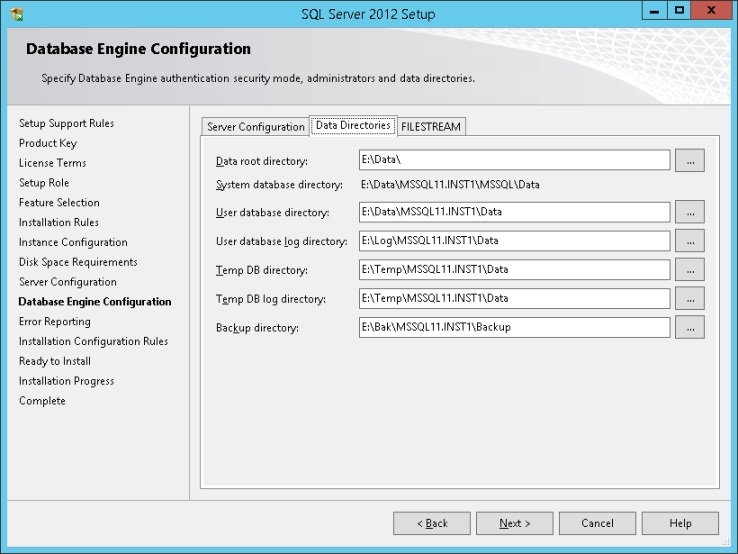Select the Data Directories tab
The height and width of the screenshot is (554, 738).
(353, 125)
